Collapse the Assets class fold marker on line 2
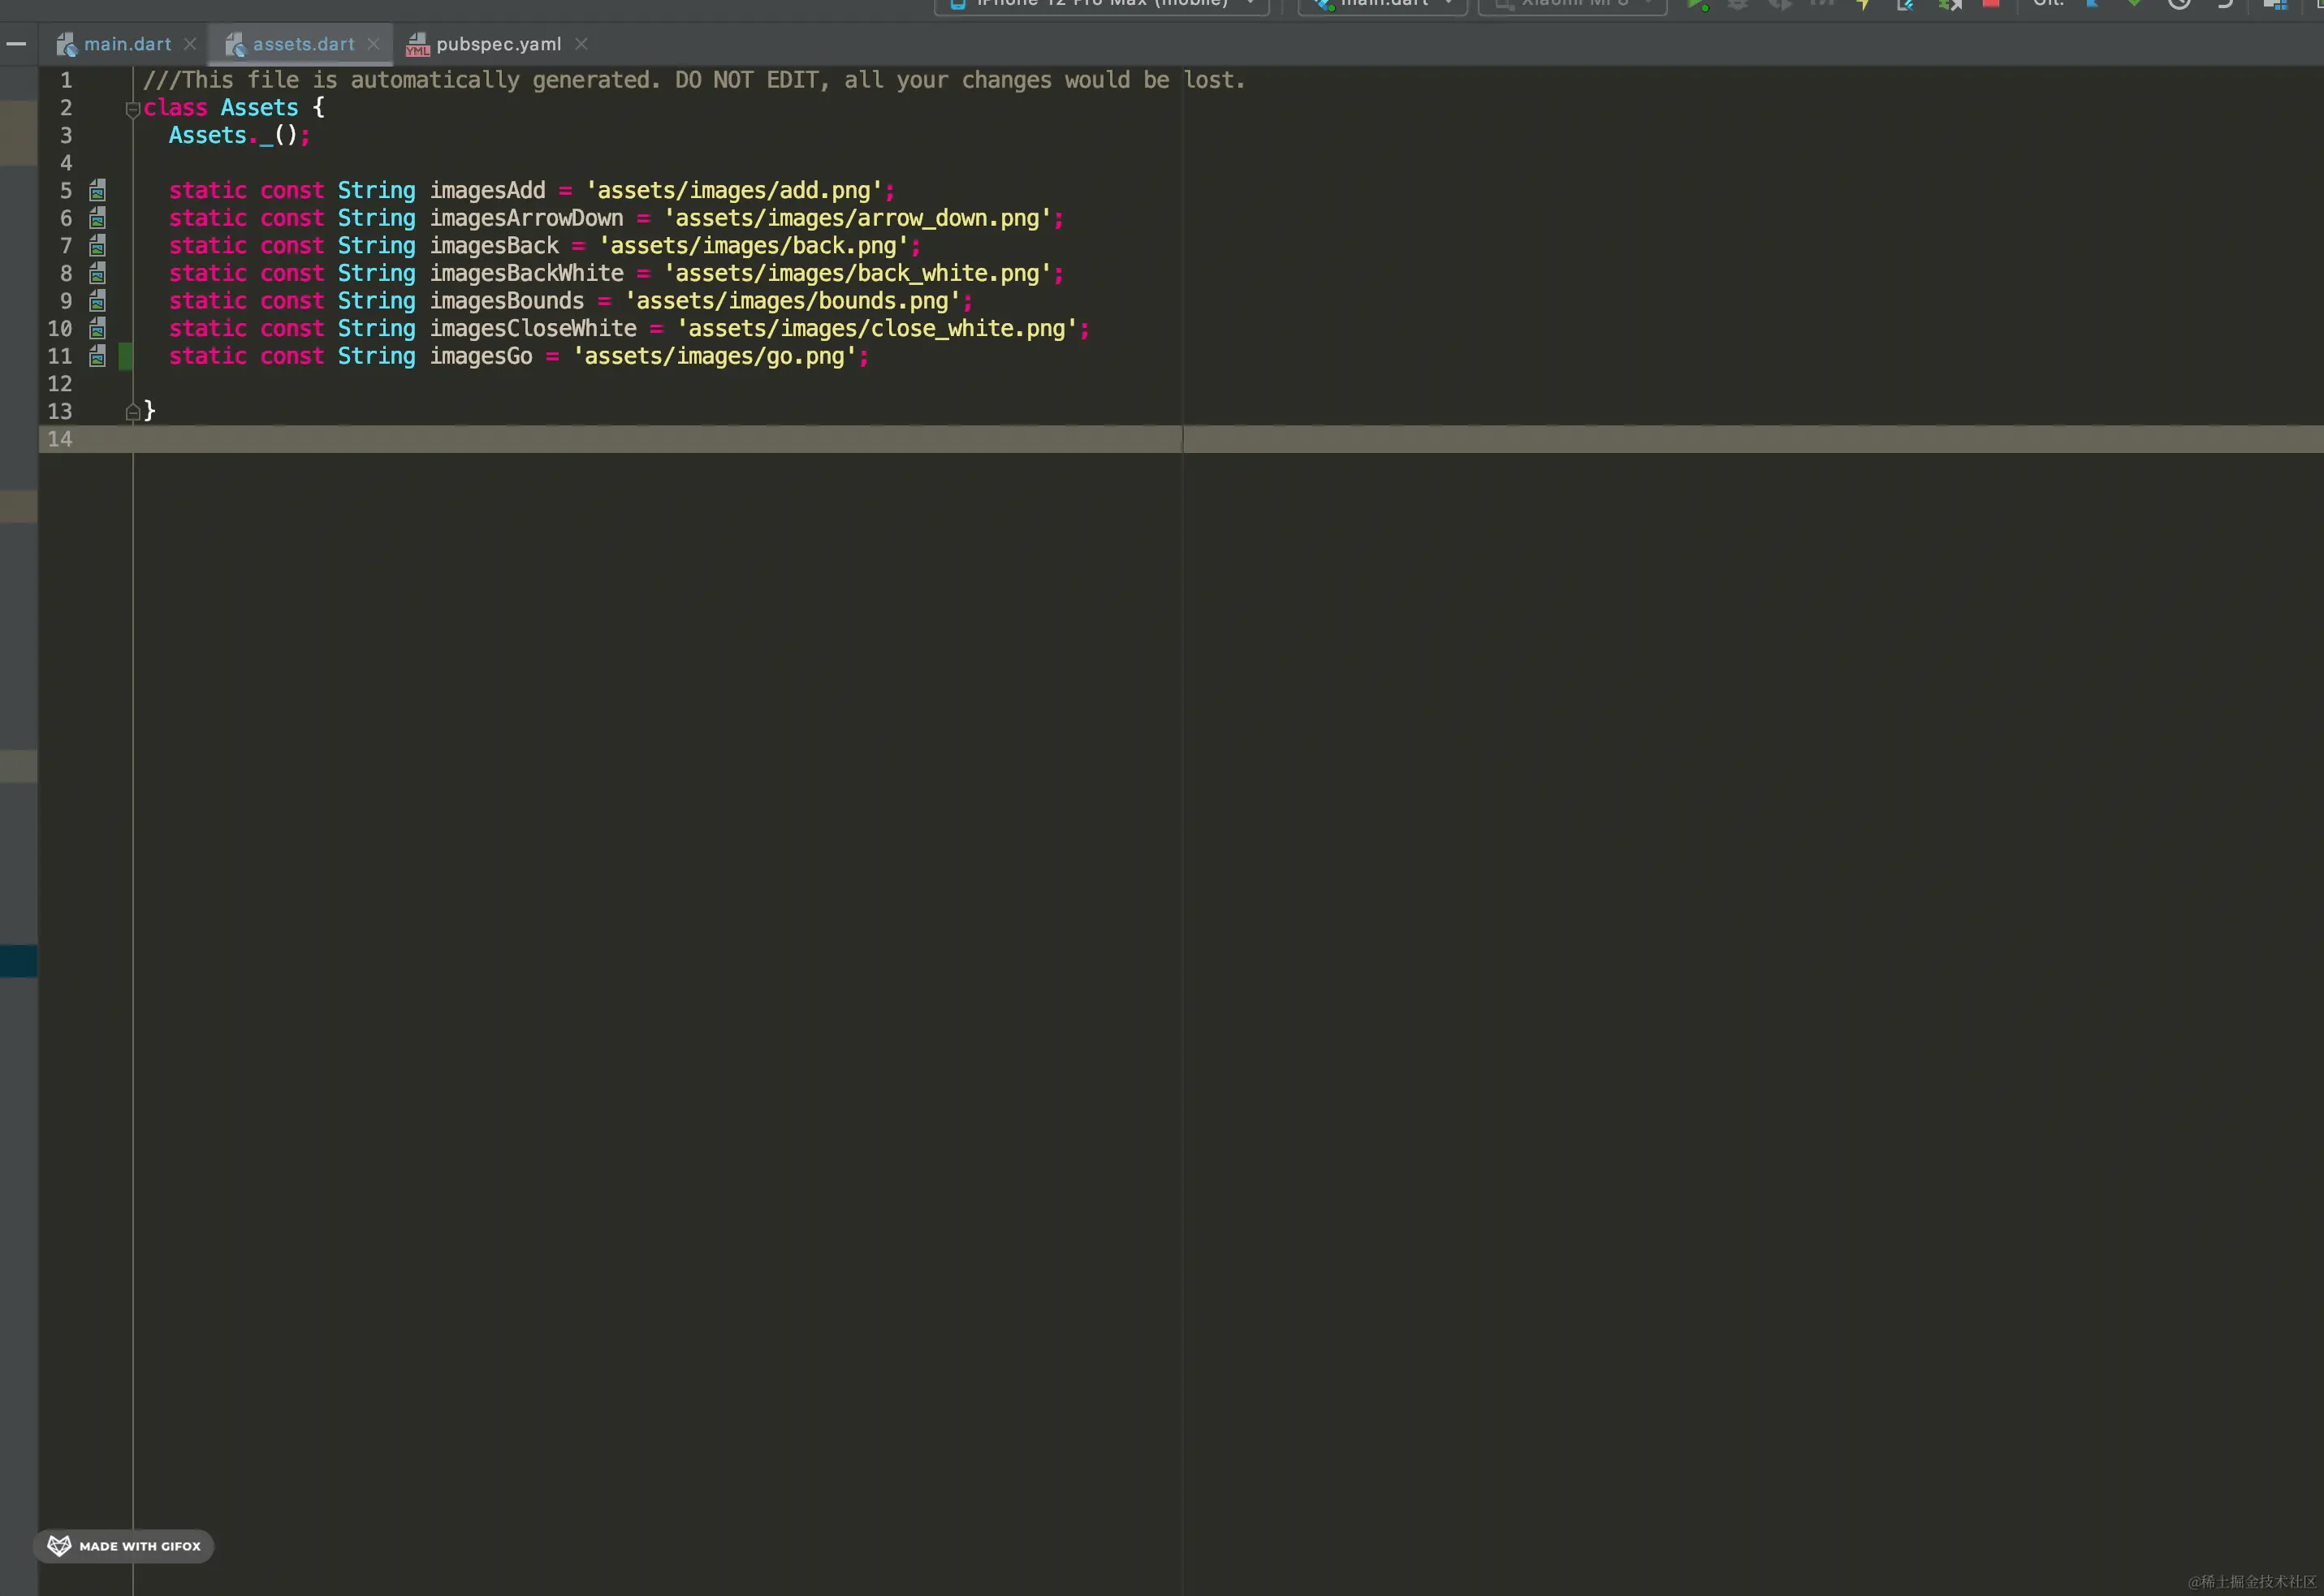The height and width of the screenshot is (1596, 2324). pos(132,109)
